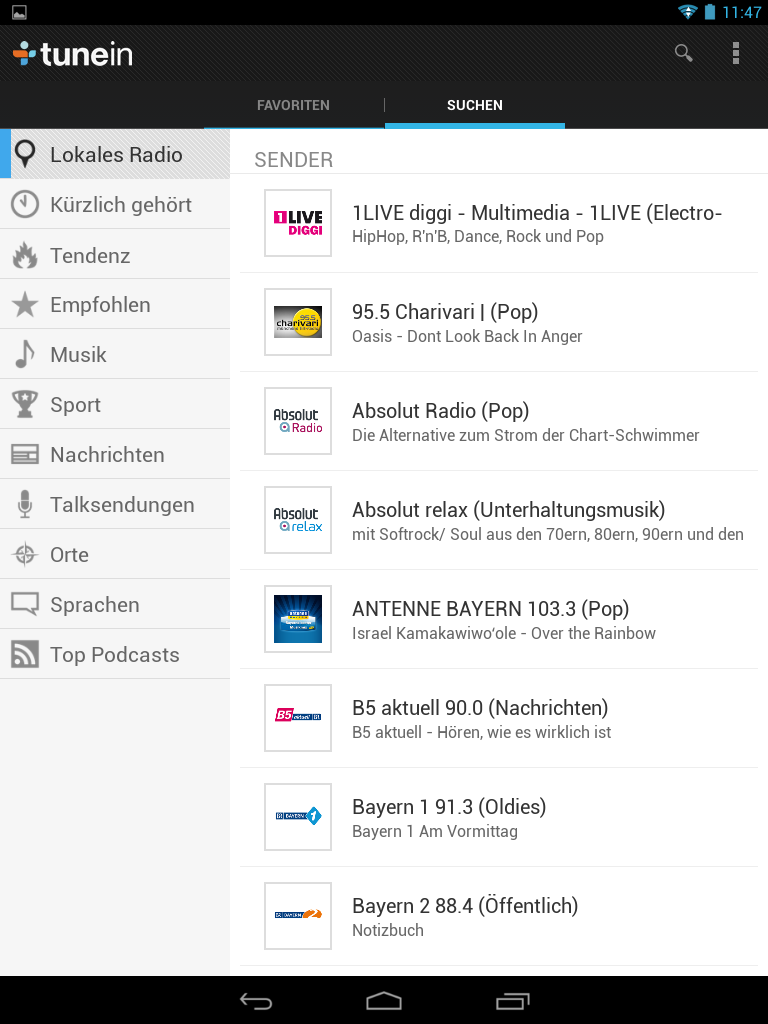The image size is (768, 1024).
Task: Tap the search magnifier icon
Action: [683, 53]
